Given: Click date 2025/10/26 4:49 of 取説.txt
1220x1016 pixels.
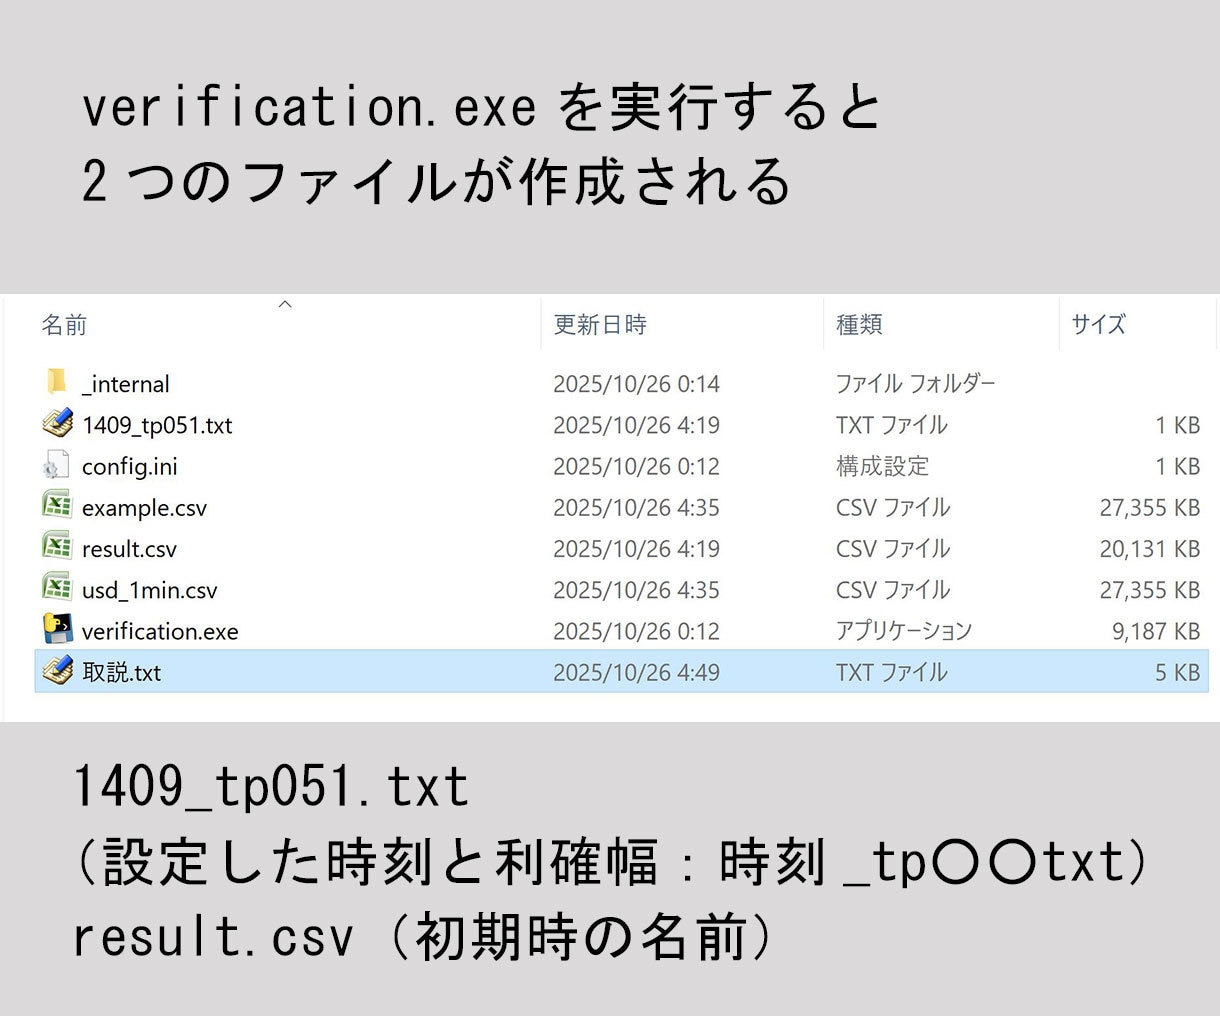Looking at the screenshot, I should (x=636, y=672).
